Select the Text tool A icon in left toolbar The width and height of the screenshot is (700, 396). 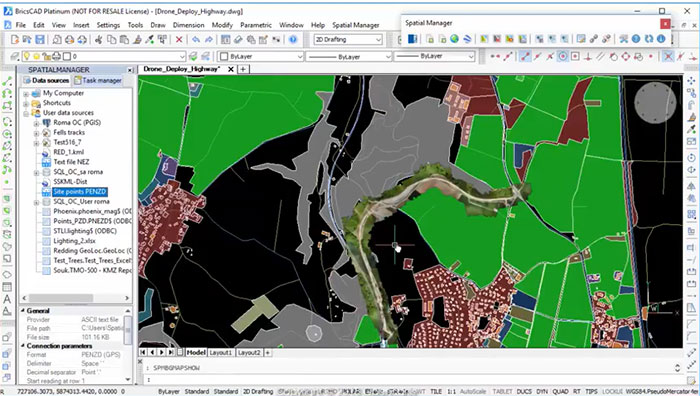pos(7,299)
